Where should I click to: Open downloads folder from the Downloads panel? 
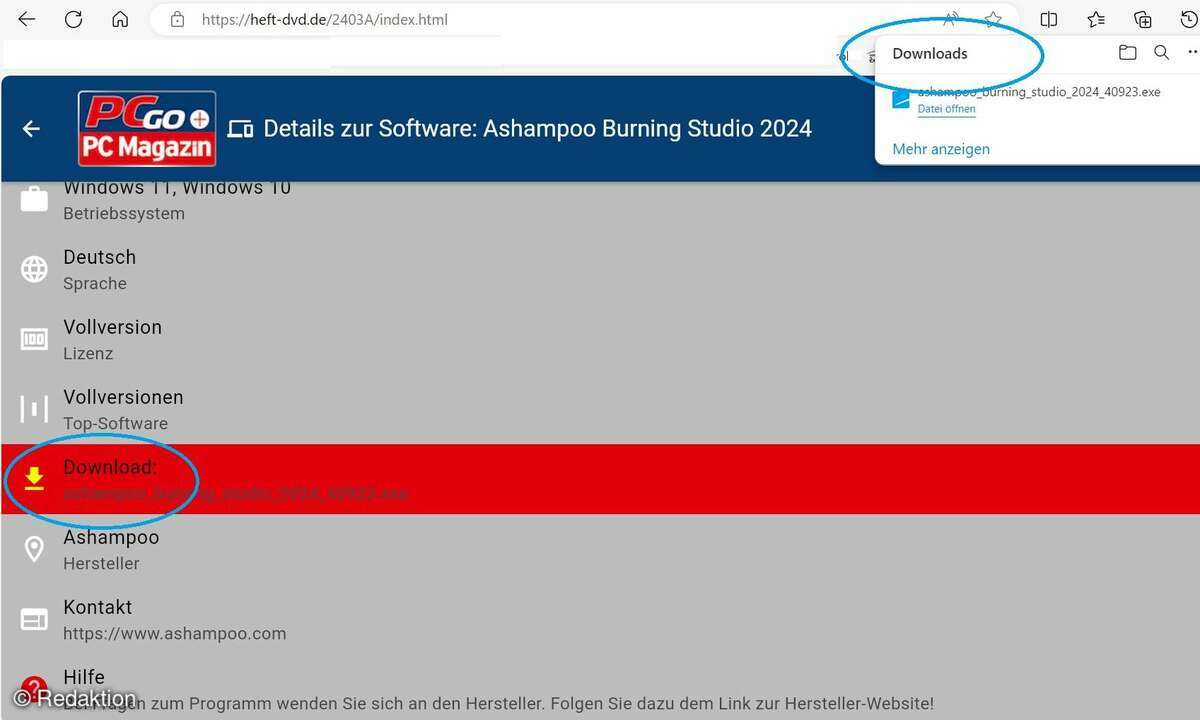1128,53
